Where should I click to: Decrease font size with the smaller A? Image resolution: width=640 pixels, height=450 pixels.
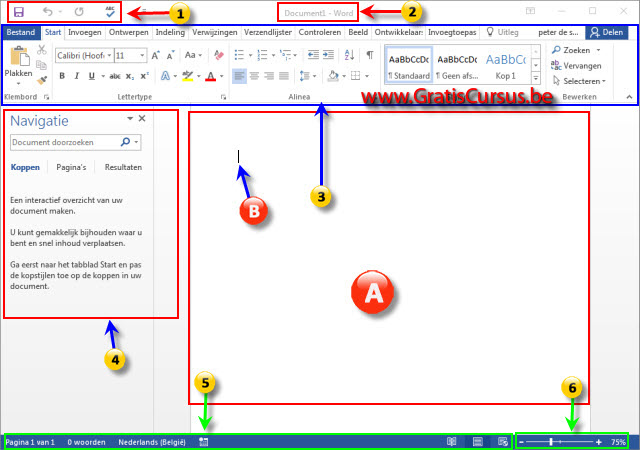tap(171, 55)
